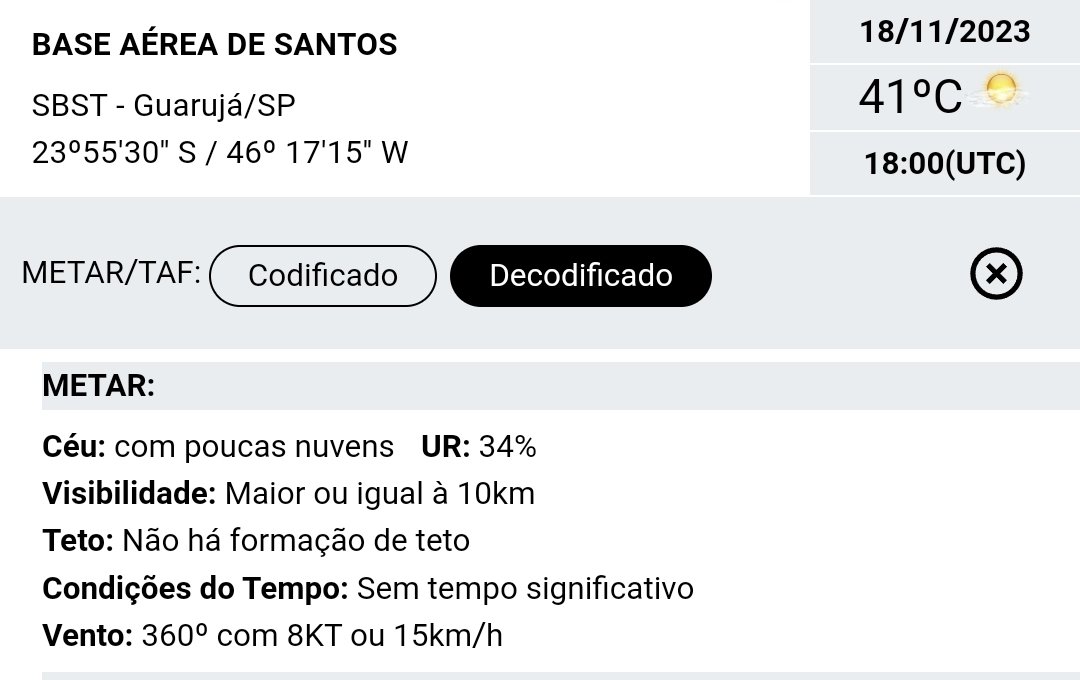Click the UR 34% humidity value

479,446
